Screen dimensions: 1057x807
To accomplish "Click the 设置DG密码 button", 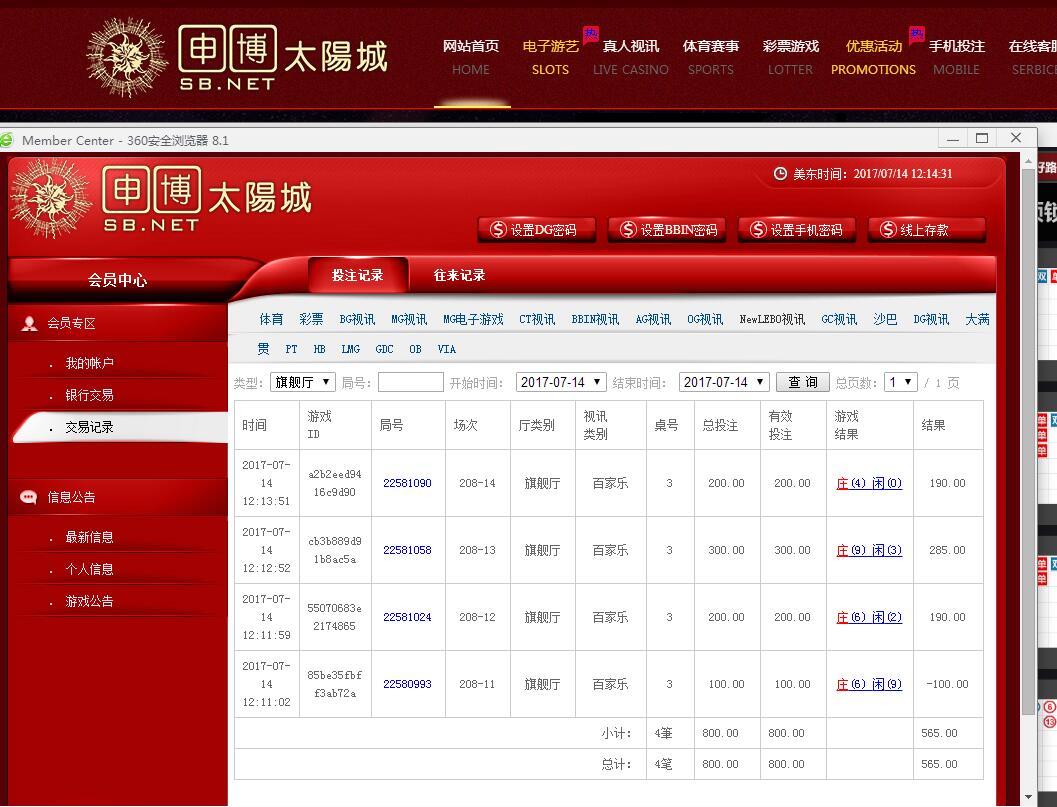I will point(536,230).
